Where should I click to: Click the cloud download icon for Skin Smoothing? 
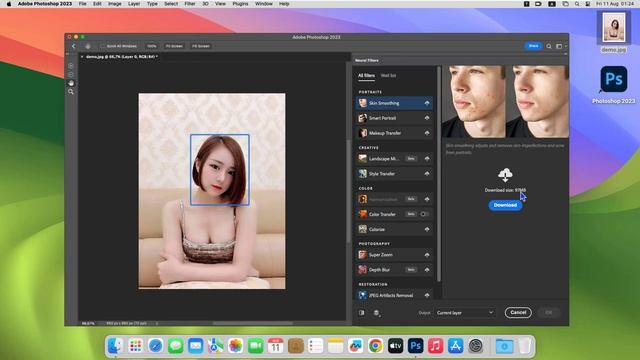click(427, 103)
